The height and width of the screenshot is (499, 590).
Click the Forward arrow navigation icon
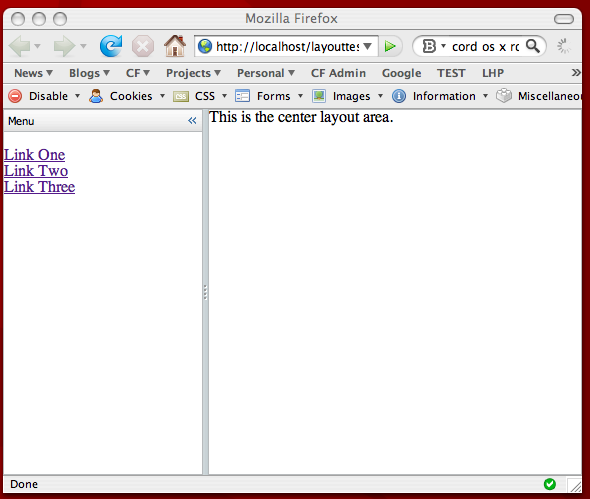pos(65,46)
